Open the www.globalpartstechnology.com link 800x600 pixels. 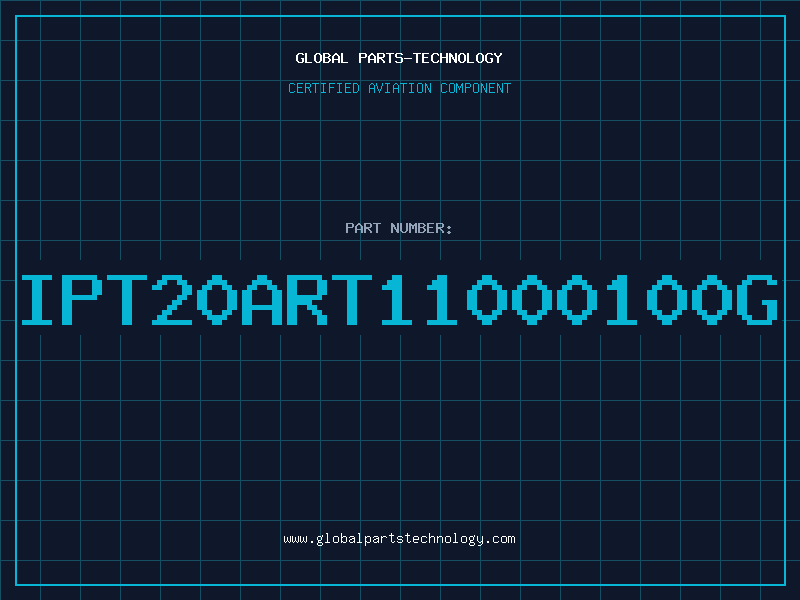[x=399, y=539]
